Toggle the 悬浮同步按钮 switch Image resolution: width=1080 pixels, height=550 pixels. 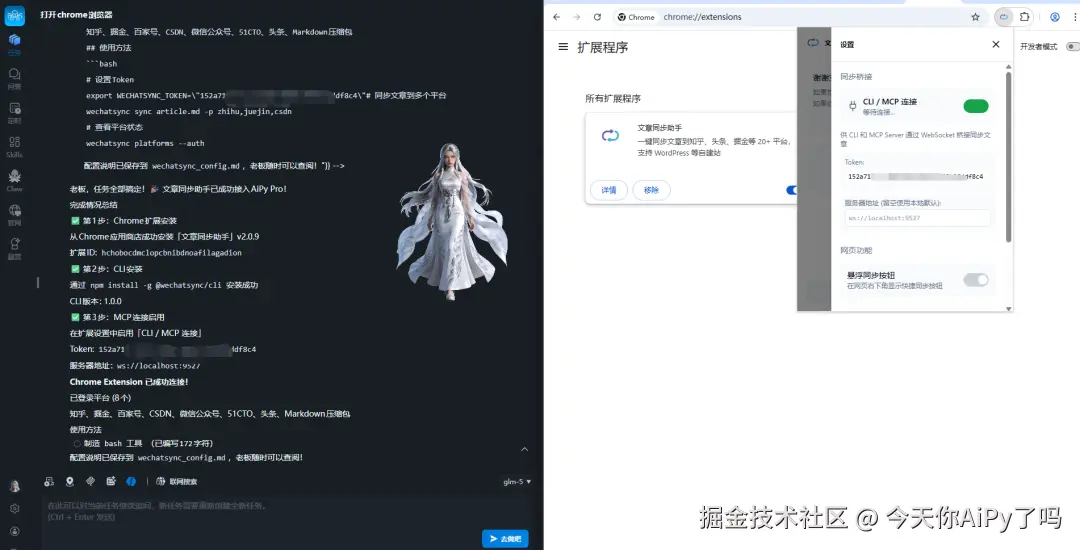click(975, 279)
